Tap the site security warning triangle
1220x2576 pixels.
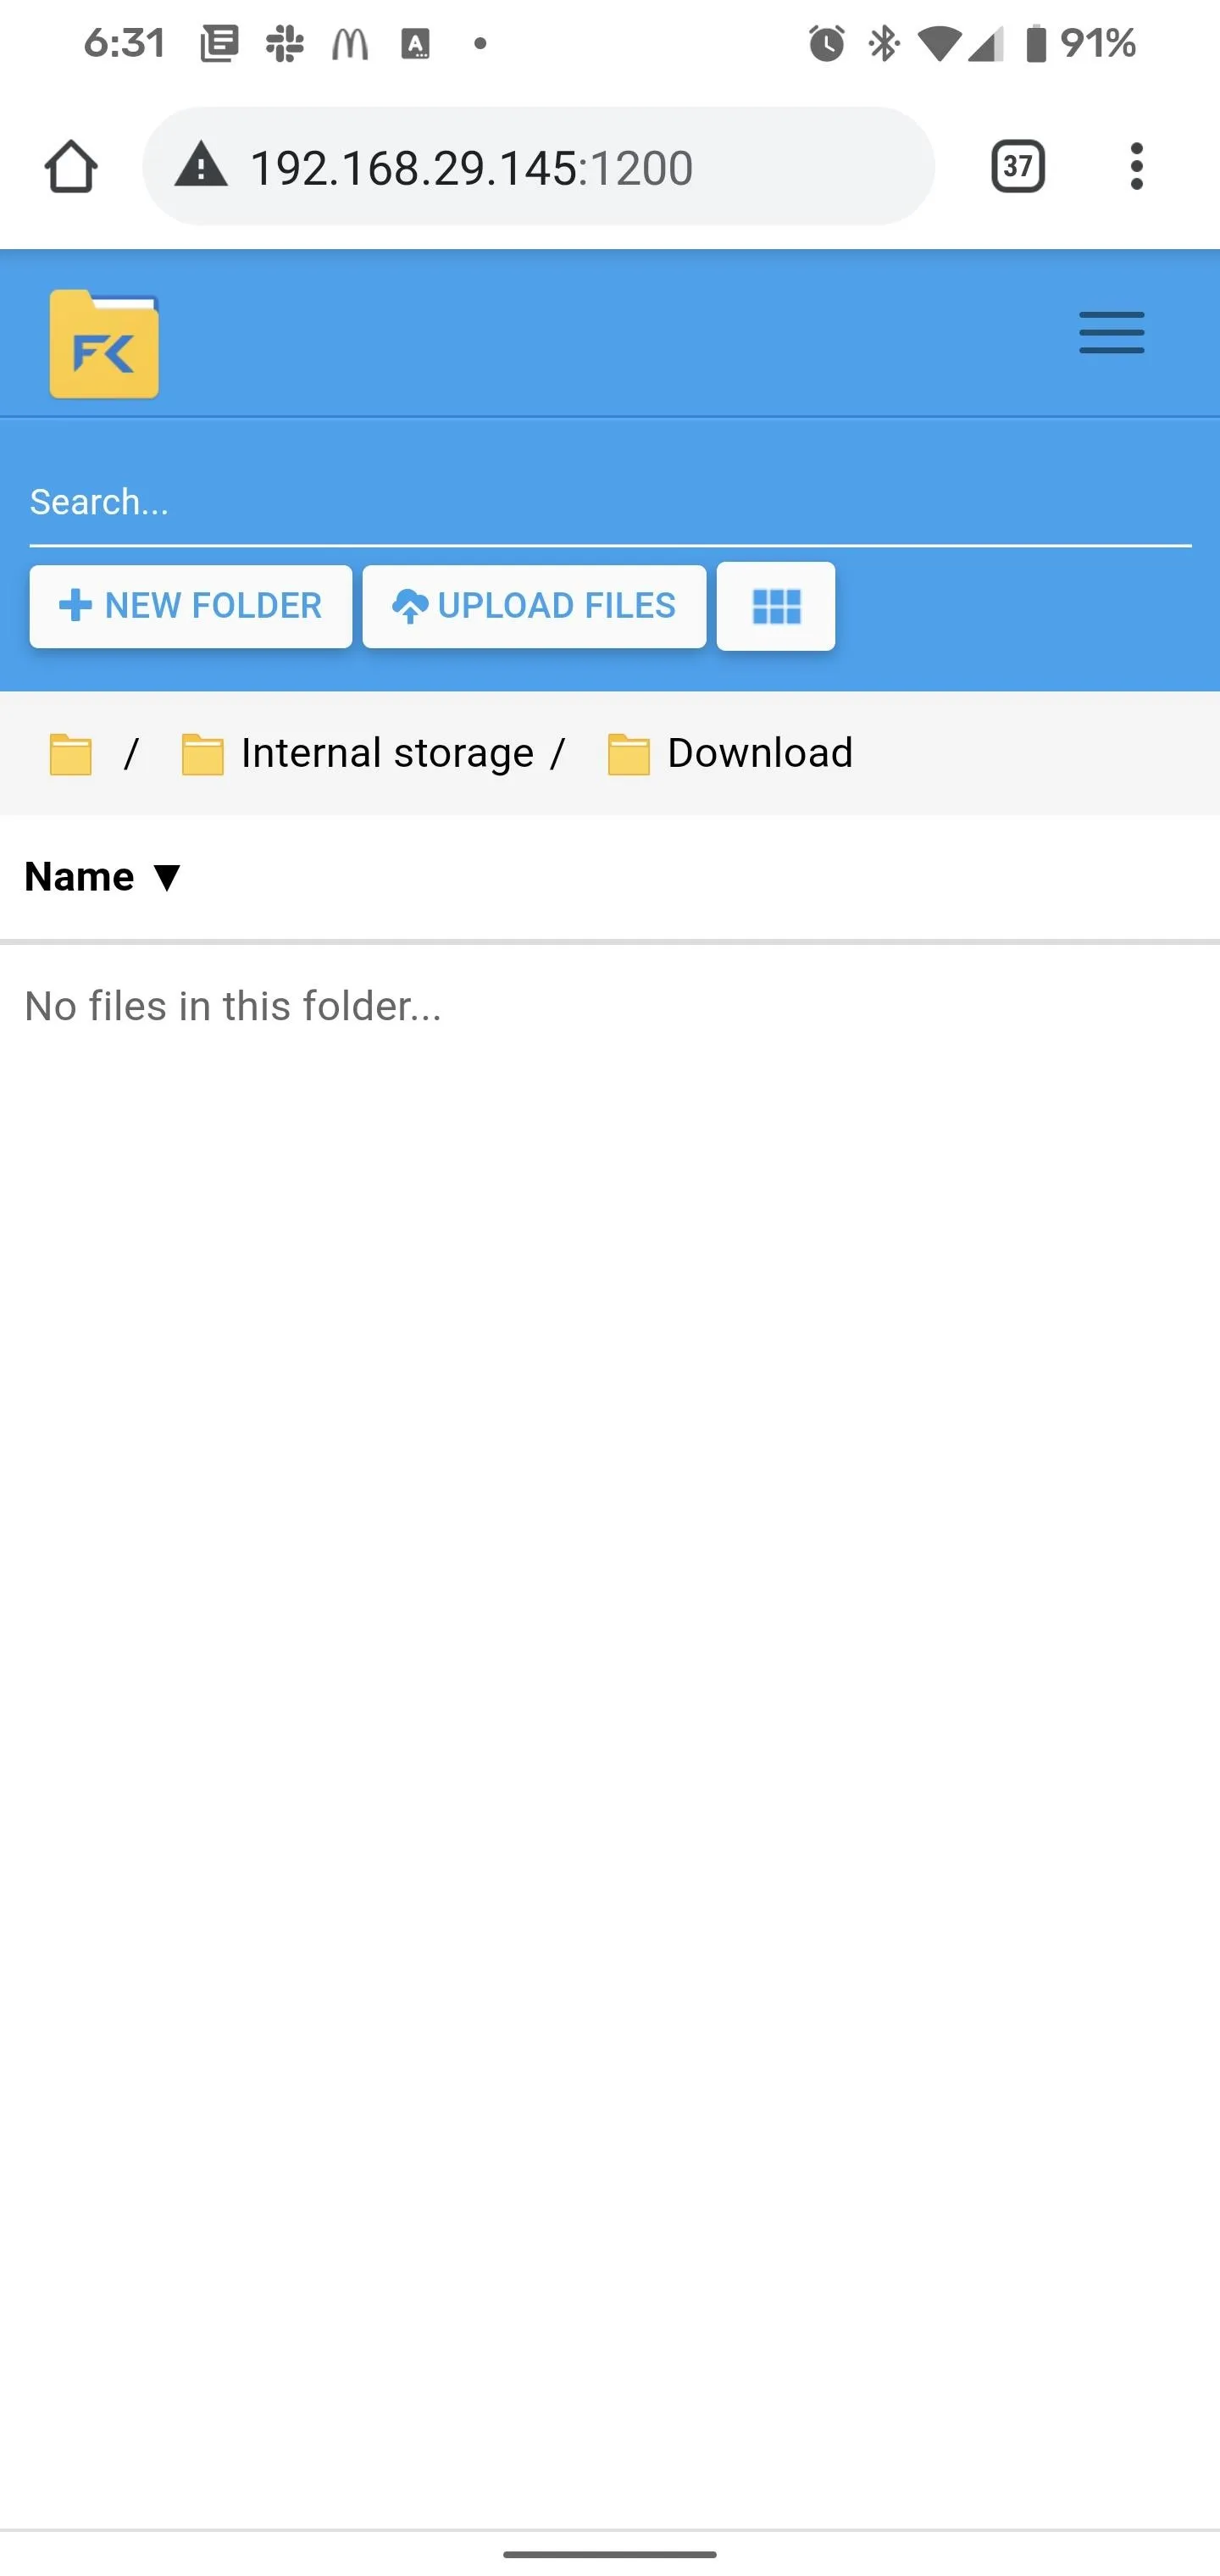201,165
